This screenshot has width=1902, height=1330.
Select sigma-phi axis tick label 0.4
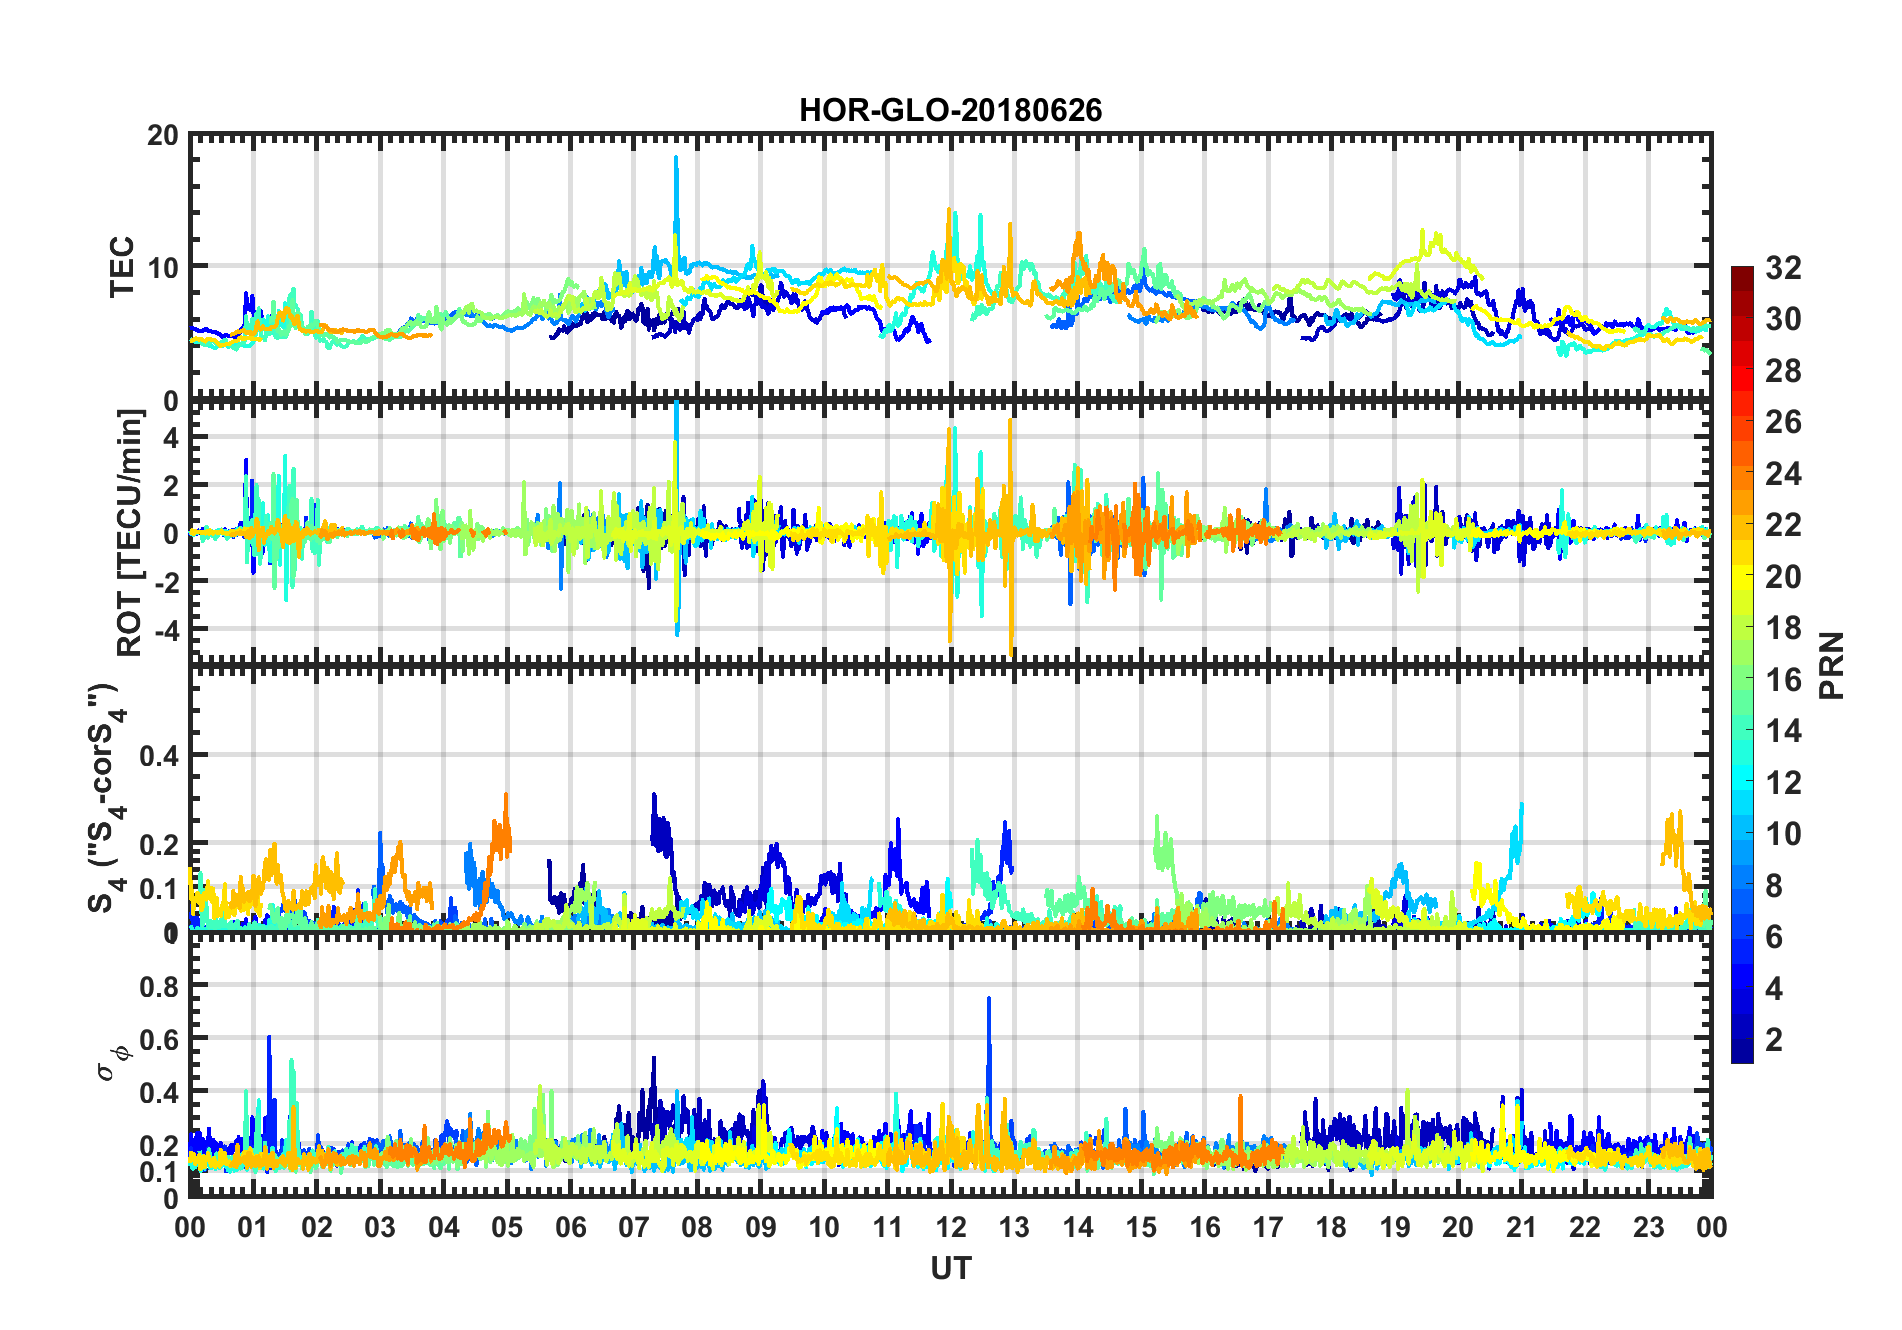tap(160, 1092)
